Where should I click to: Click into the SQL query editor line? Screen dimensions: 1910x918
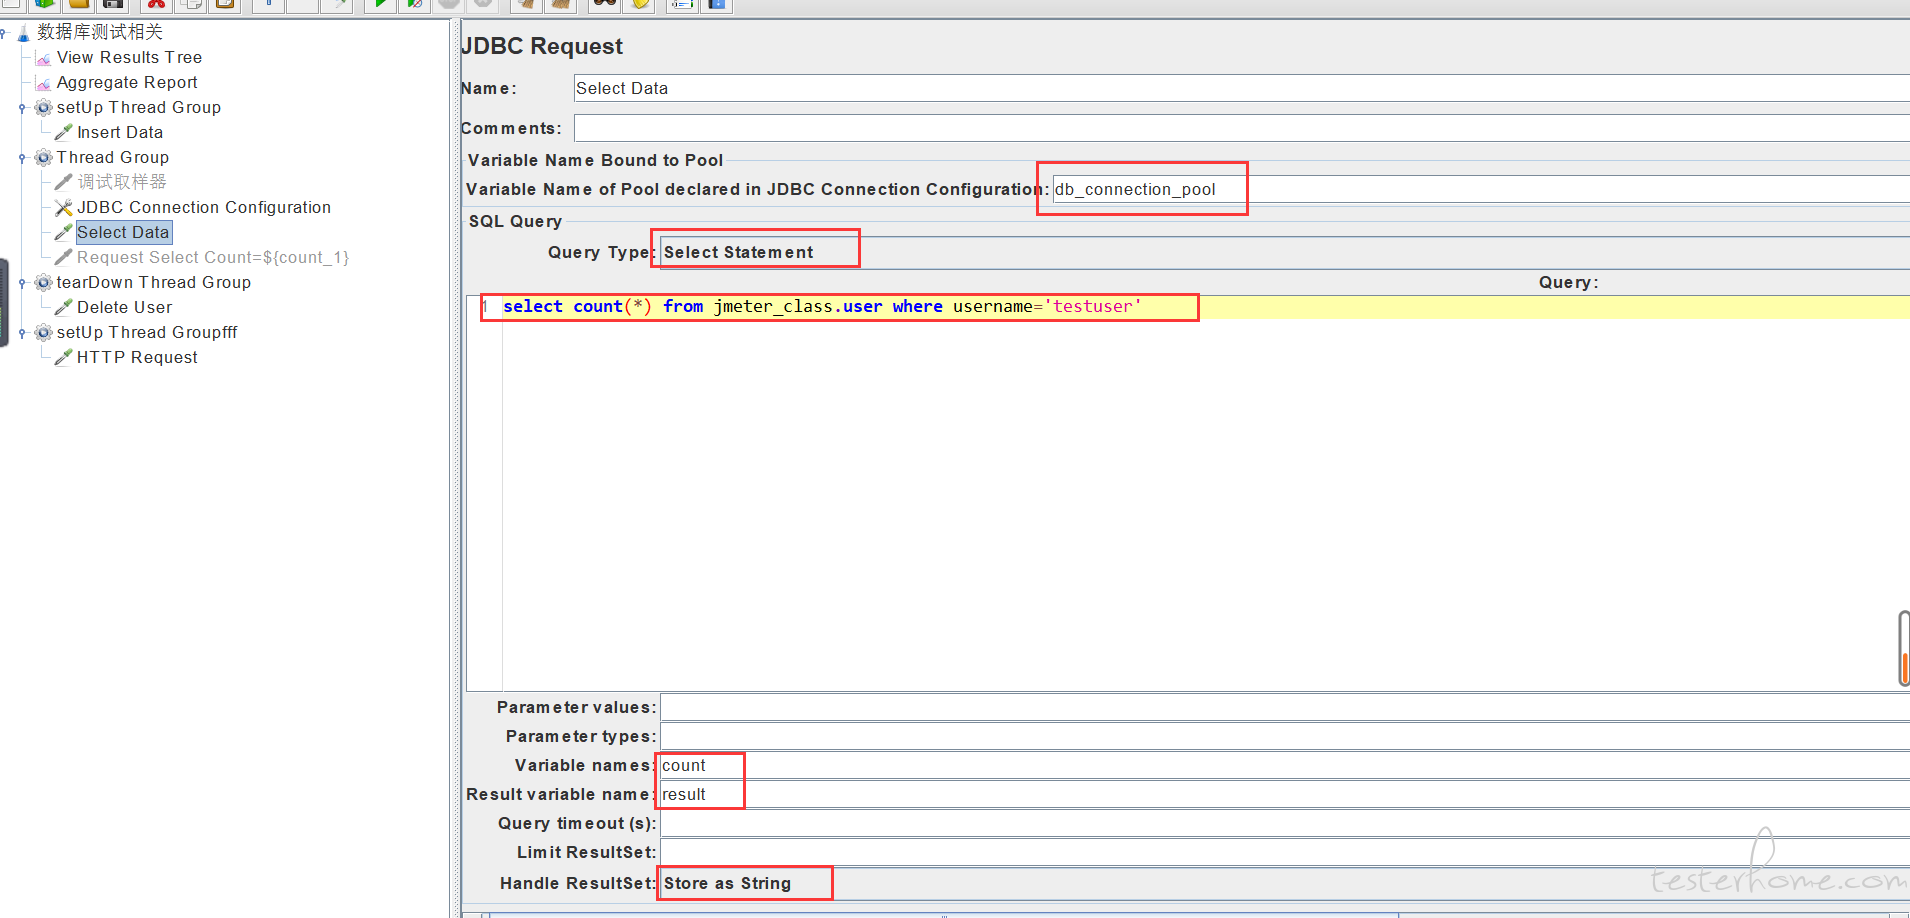pos(1205,307)
